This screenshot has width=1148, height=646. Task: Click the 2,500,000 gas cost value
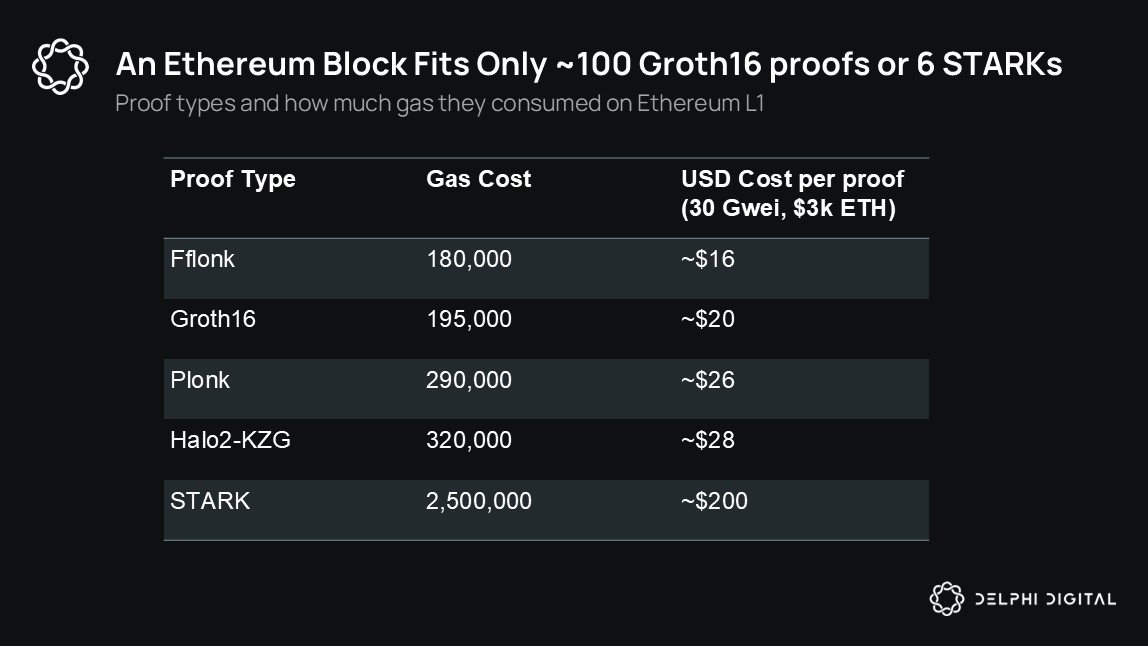click(479, 500)
